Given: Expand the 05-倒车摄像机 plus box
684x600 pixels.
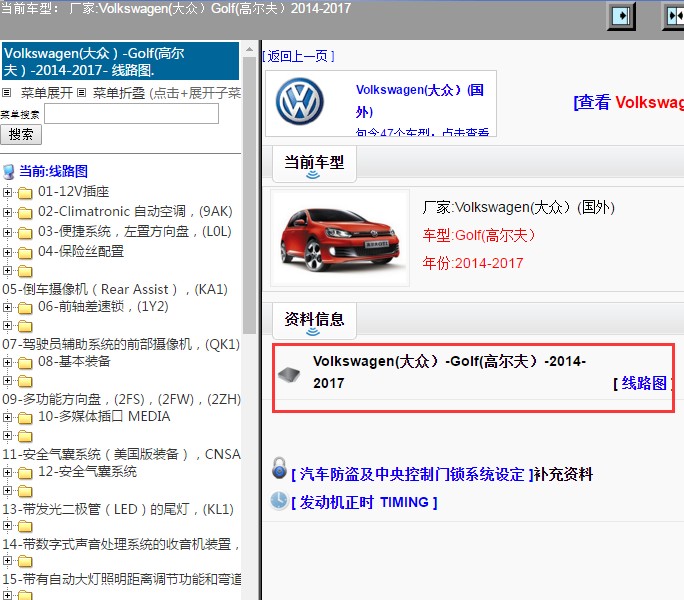Looking at the screenshot, I should (x=7, y=271).
